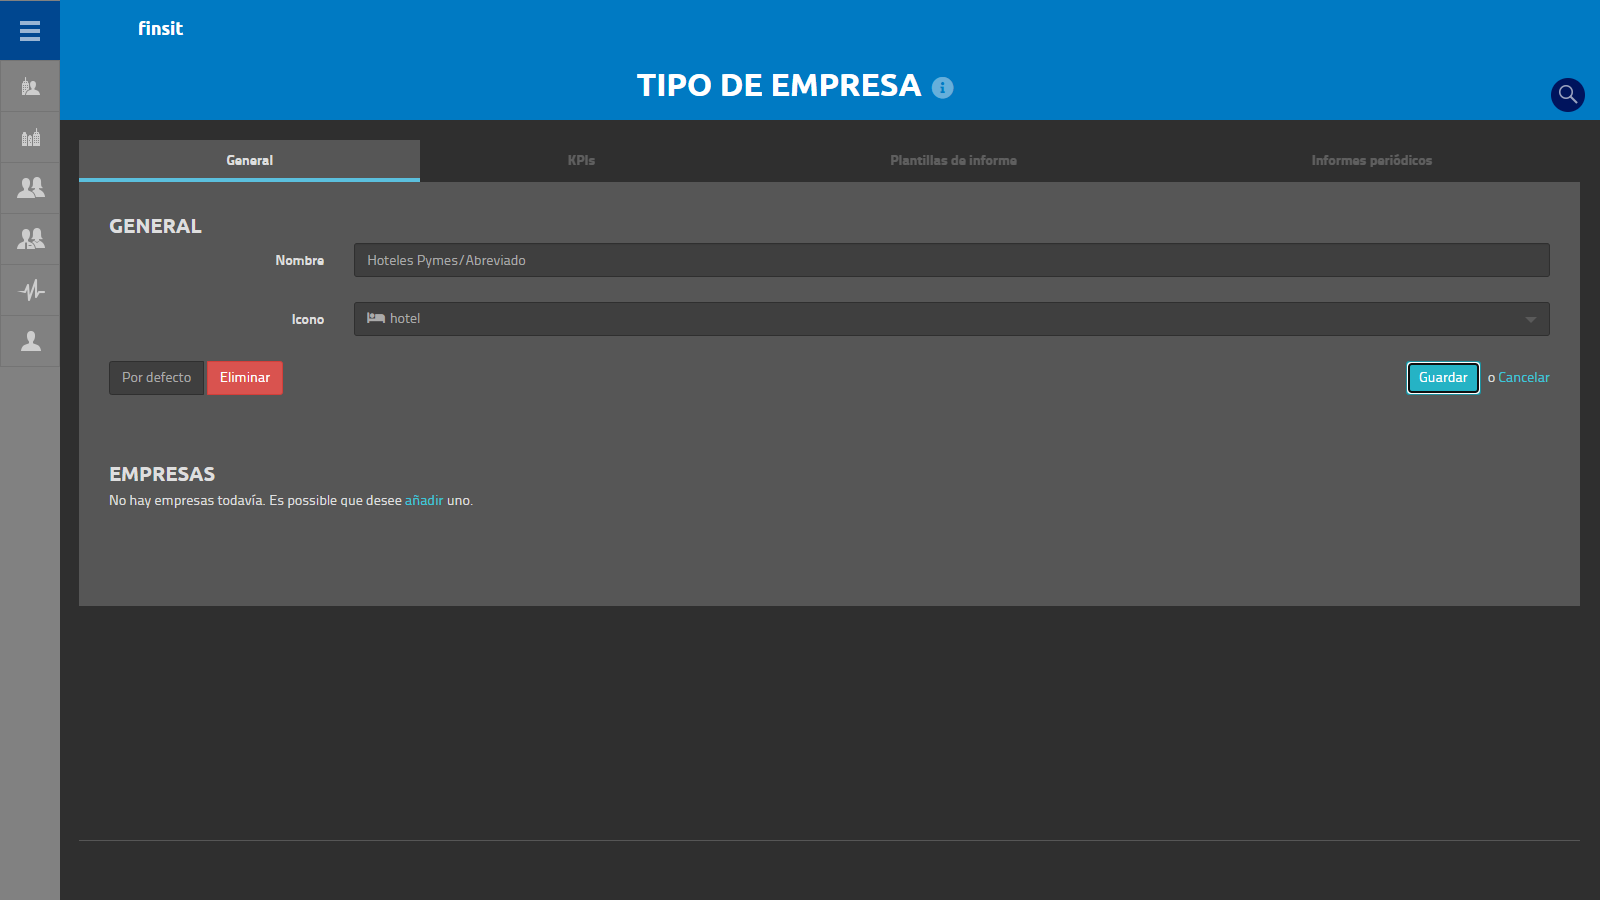Click the Nombre label
This screenshot has width=1600, height=900.
299,260
